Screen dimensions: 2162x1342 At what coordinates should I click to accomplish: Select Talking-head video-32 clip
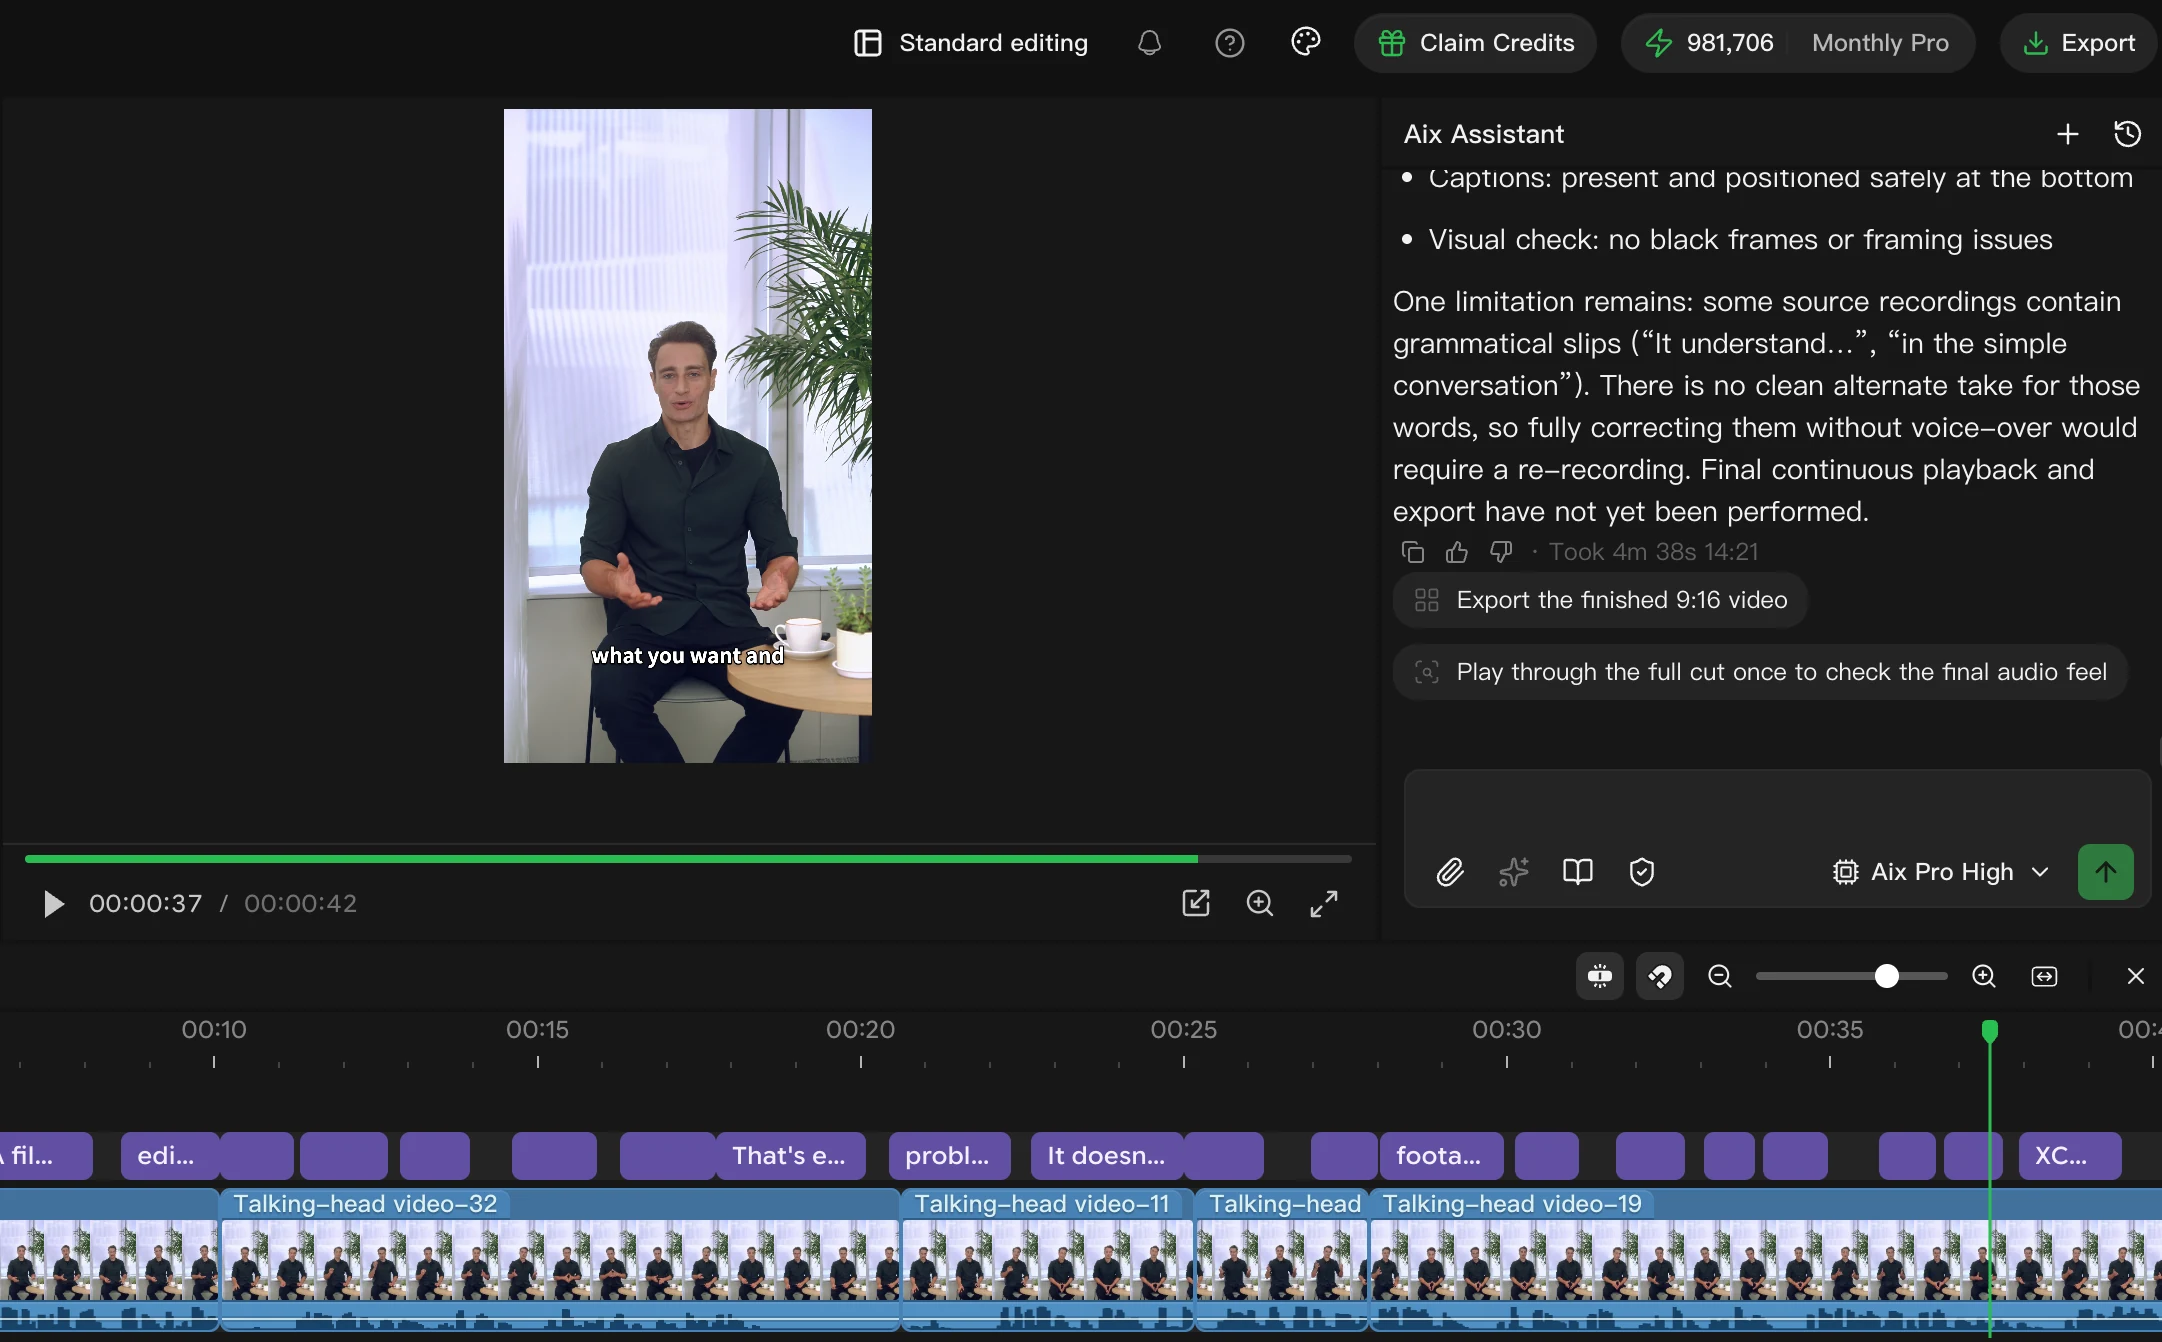(560, 1259)
